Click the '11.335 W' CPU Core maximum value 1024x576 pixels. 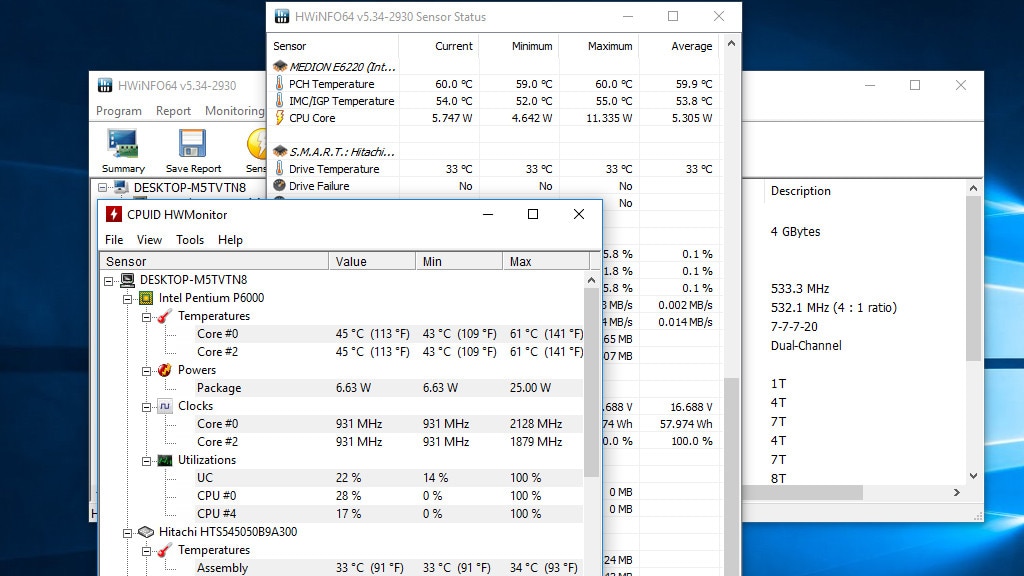coord(609,118)
